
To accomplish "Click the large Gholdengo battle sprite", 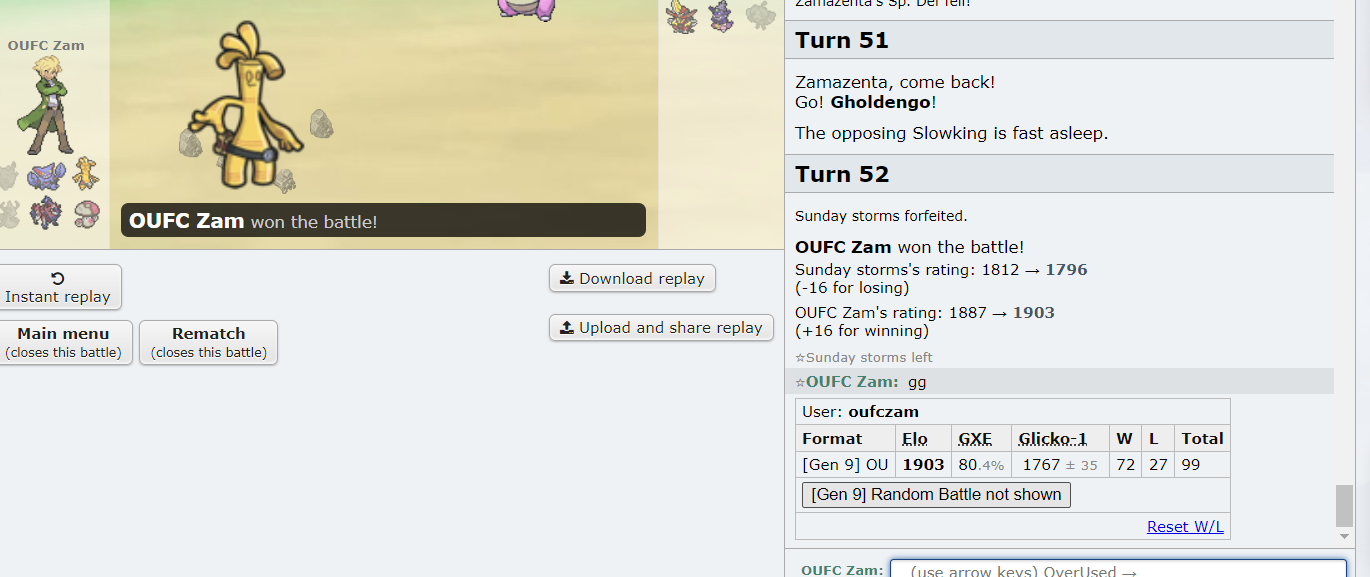I will [247, 106].
